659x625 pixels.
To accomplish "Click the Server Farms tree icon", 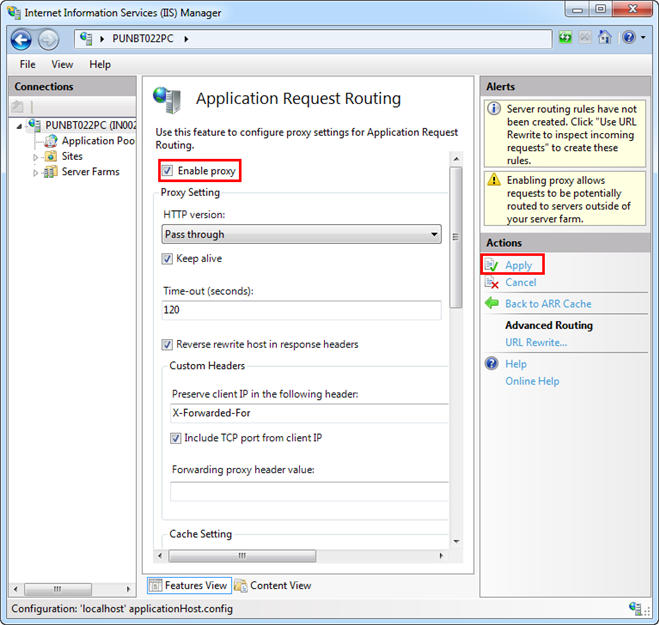I will pyautogui.click(x=51, y=172).
